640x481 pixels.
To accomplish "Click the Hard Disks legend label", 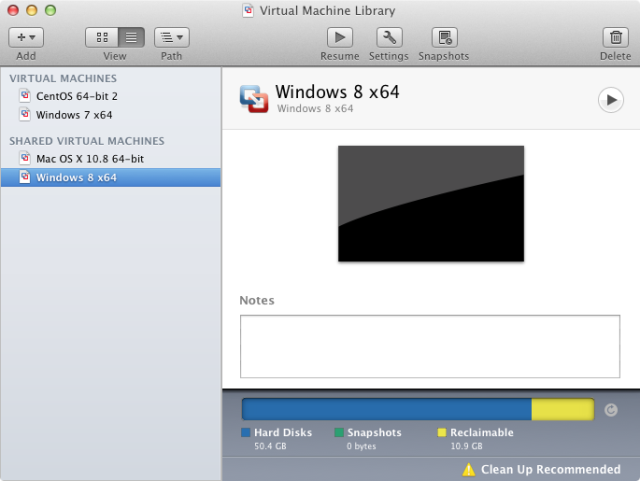I will coord(283,432).
